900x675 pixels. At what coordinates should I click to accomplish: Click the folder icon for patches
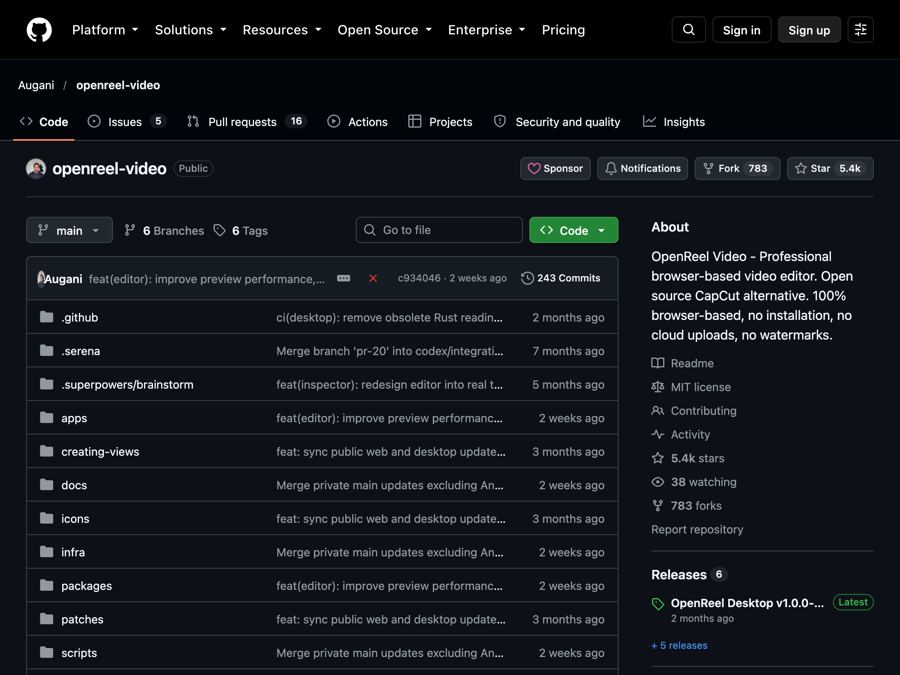(x=46, y=619)
